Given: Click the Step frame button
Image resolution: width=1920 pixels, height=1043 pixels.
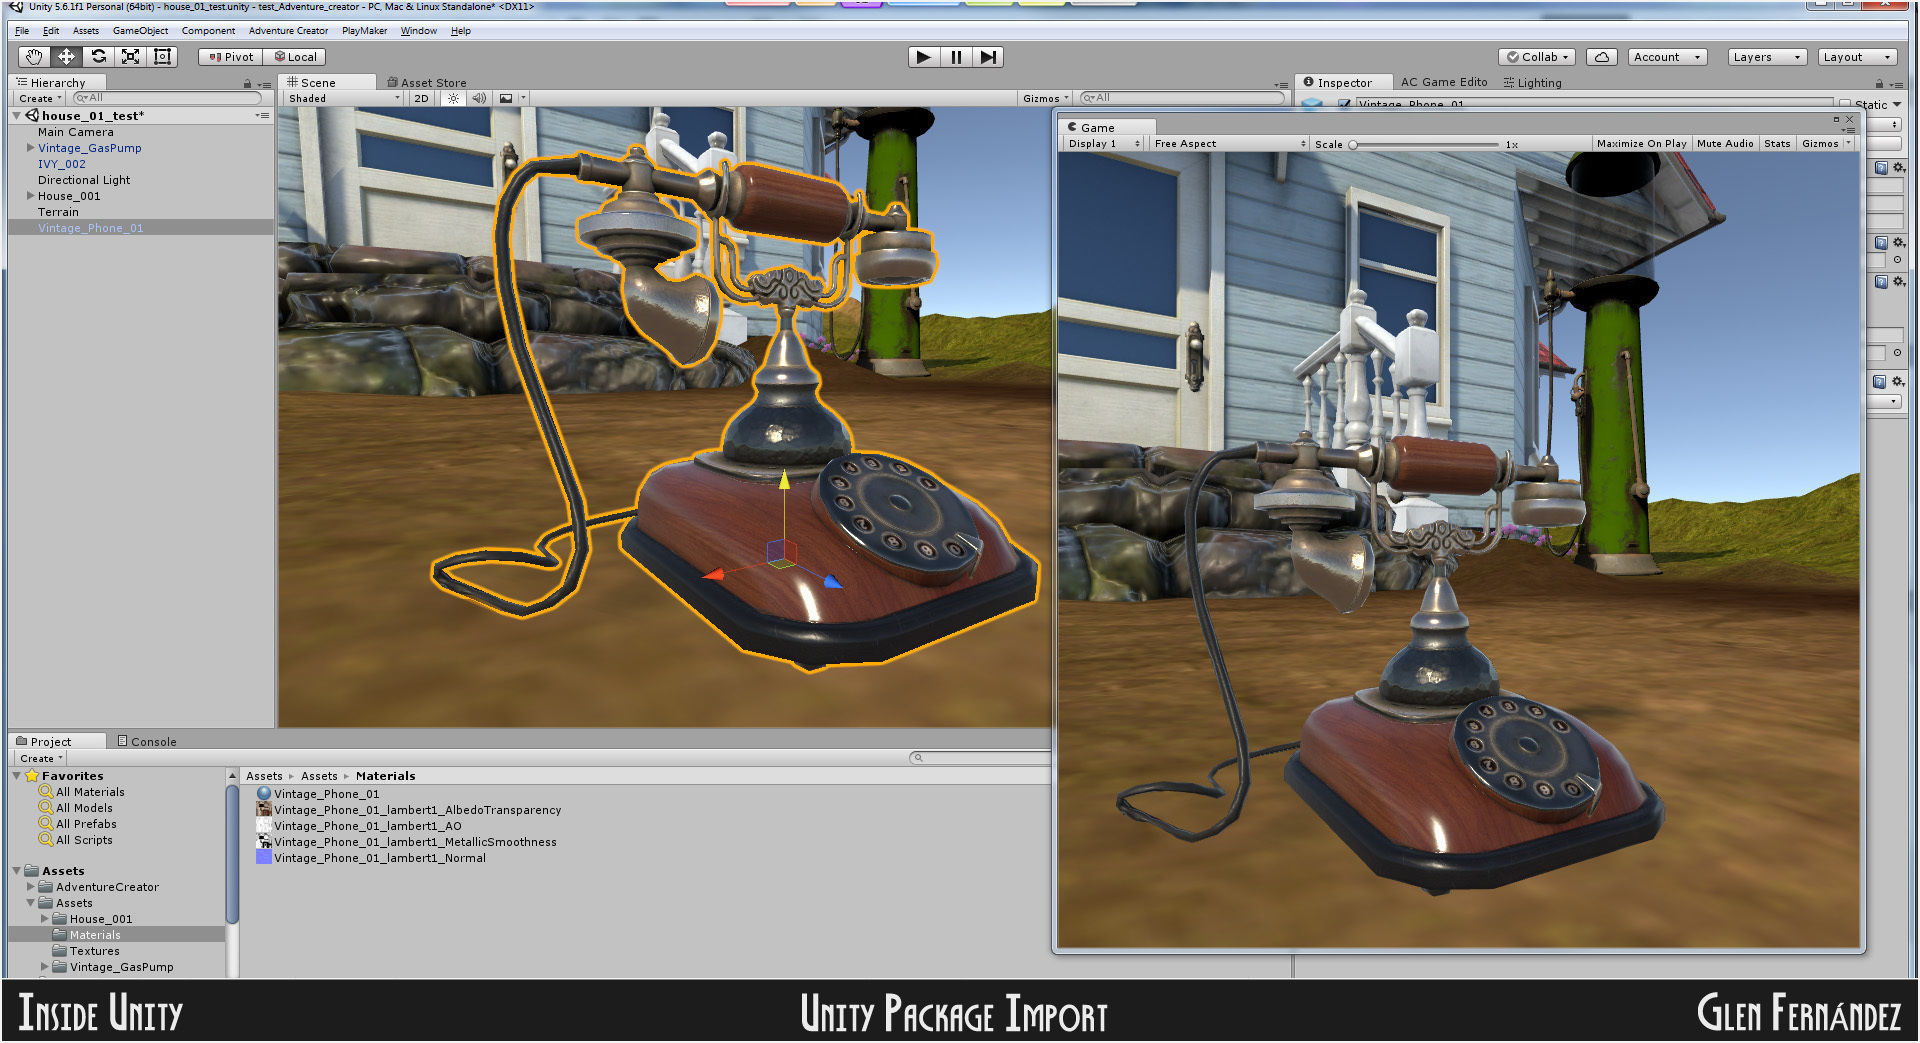Looking at the screenshot, I should click(x=988, y=57).
